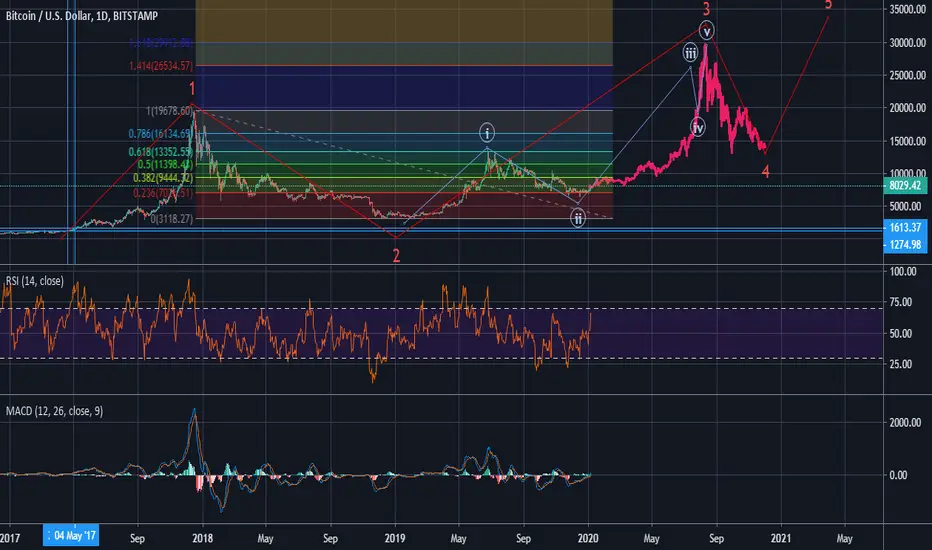Viewport: 932px width, 550px height.
Task: Click the 8029.42 current price label
Action: (905, 186)
